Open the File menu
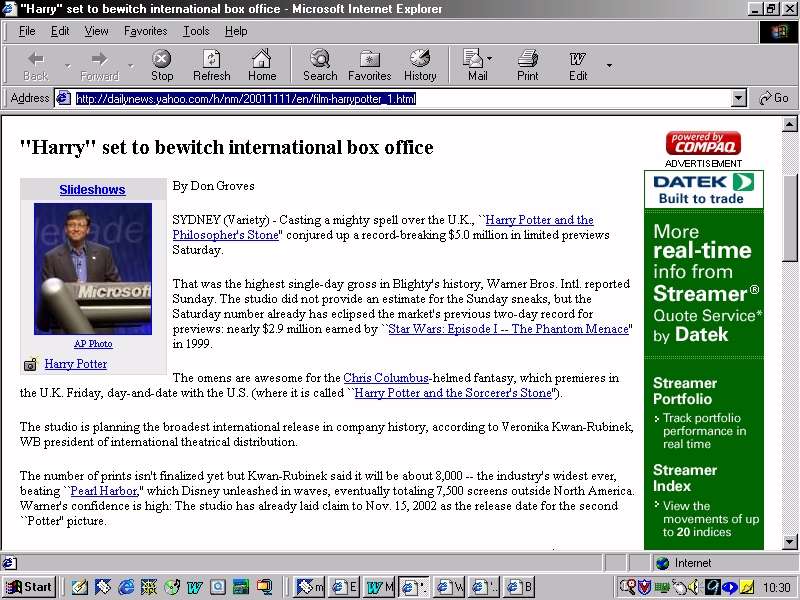The width and height of the screenshot is (800, 600). pos(27,31)
